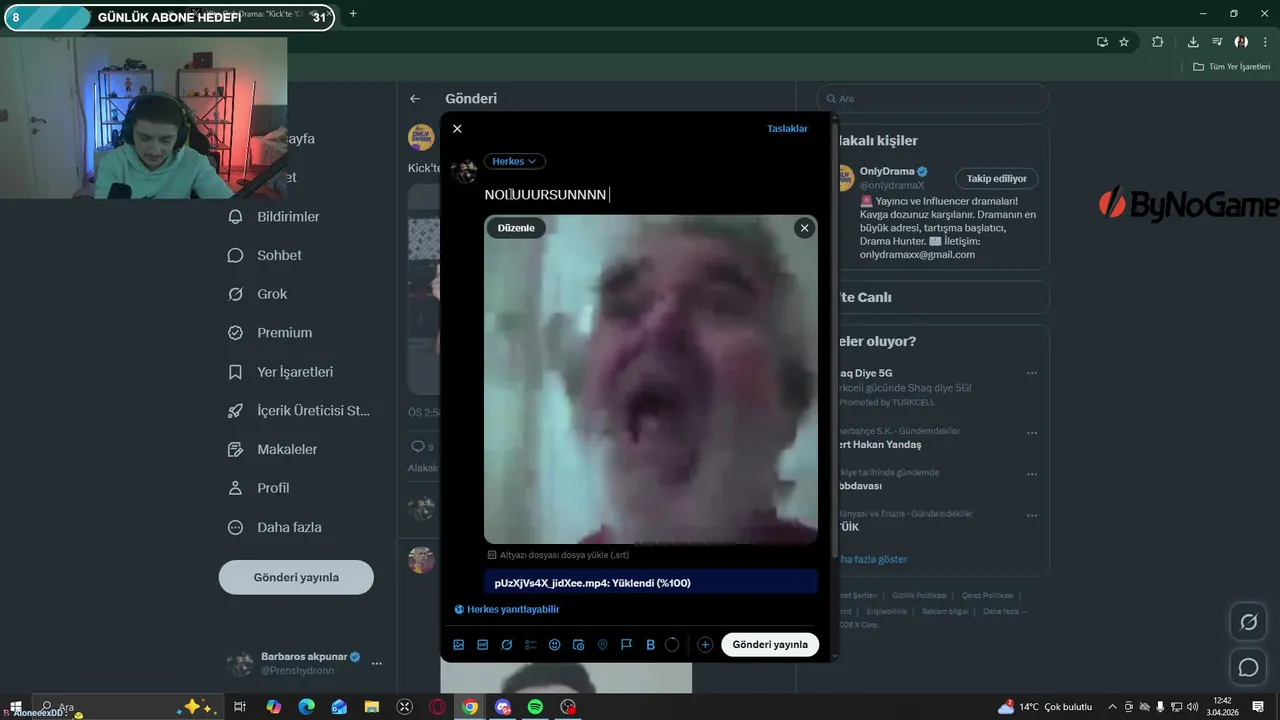Screen dimensions: 1280x720
Task: Open Grok in X sidebar
Action: [x=258, y=294]
